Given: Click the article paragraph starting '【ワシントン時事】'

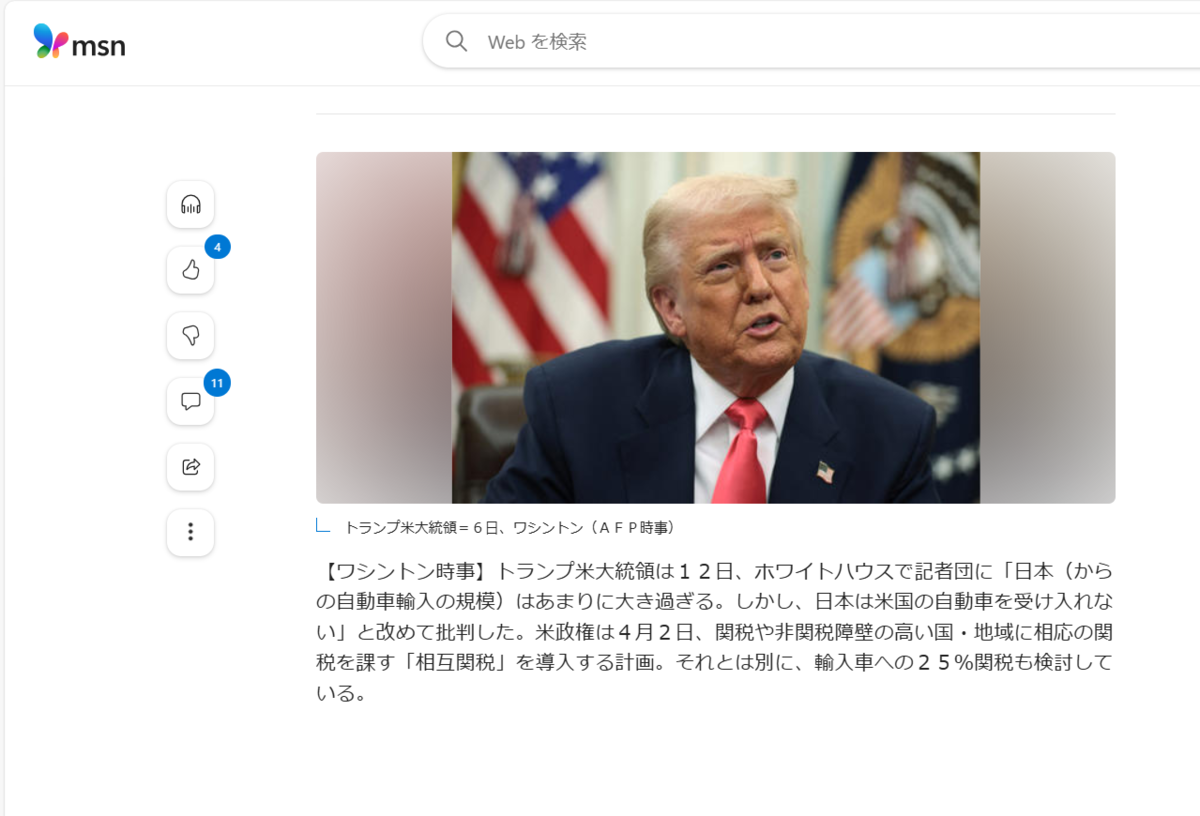Looking at the screenshot, I should (714, 632).
